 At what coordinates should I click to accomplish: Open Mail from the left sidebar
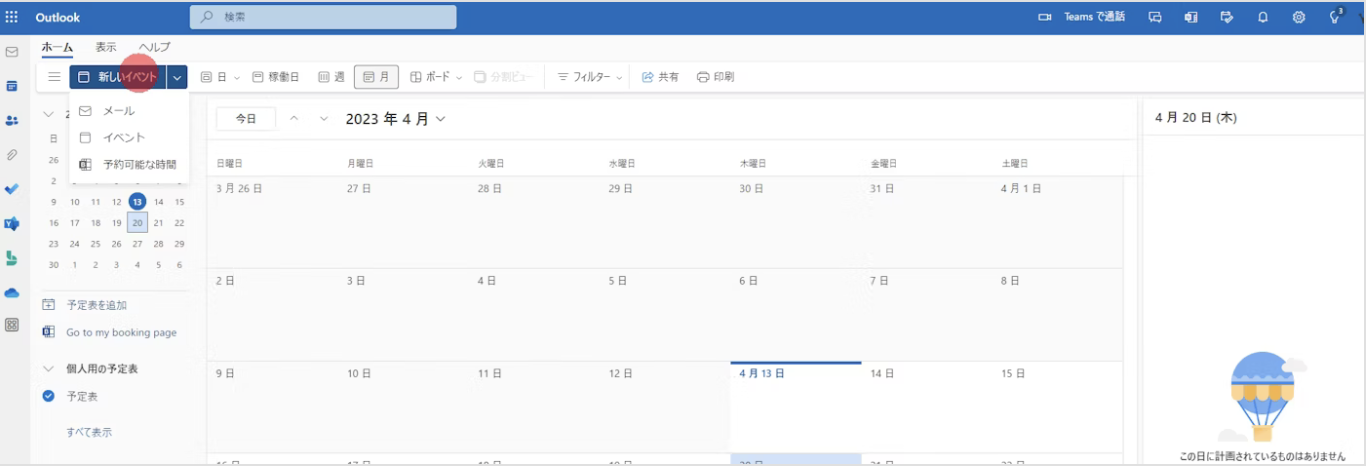12,52
